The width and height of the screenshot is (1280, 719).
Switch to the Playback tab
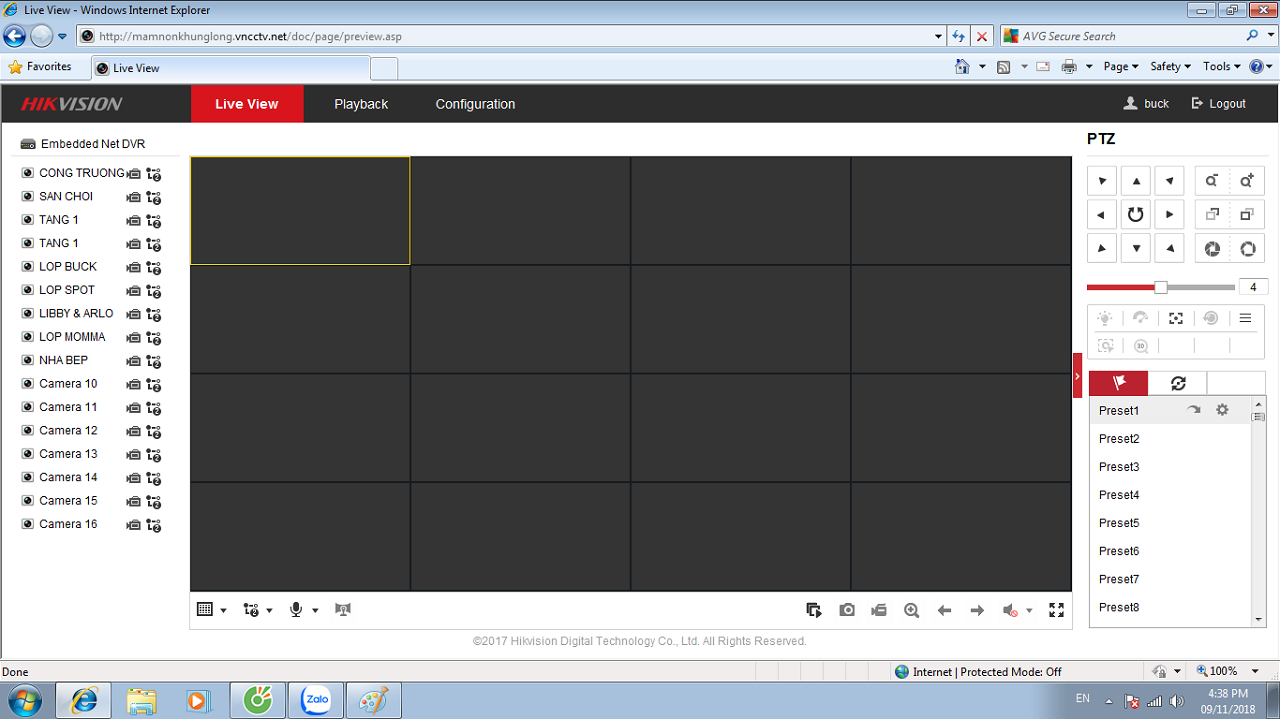(x=361, y=104)
